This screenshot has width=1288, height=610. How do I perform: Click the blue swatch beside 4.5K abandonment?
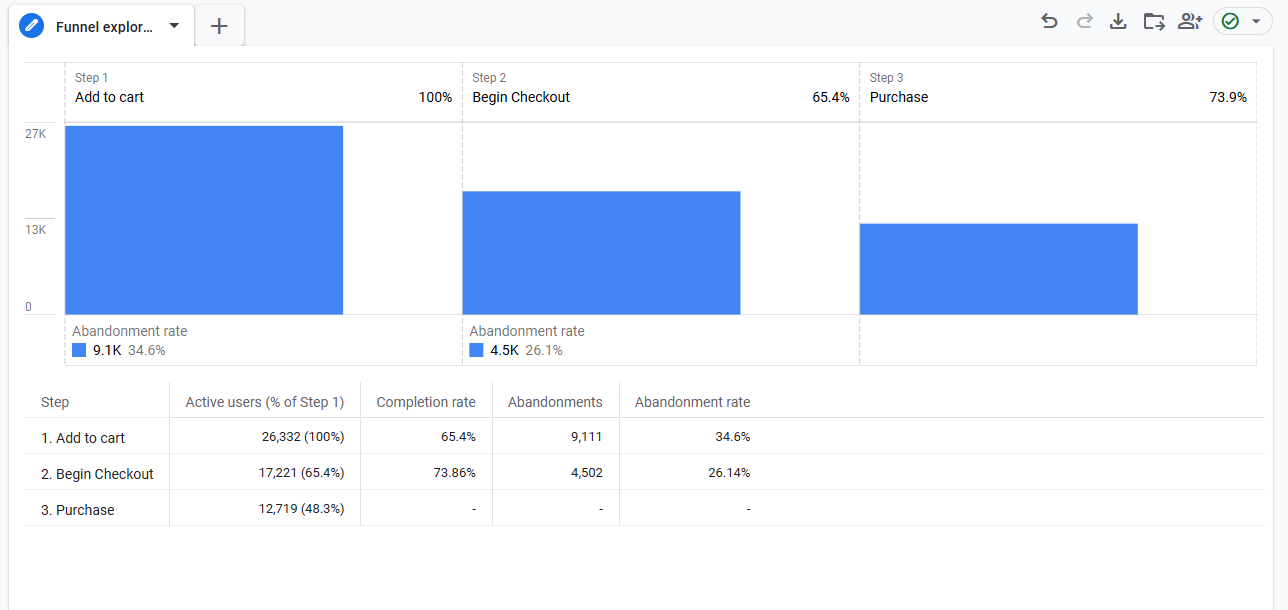tap(476, 350)
